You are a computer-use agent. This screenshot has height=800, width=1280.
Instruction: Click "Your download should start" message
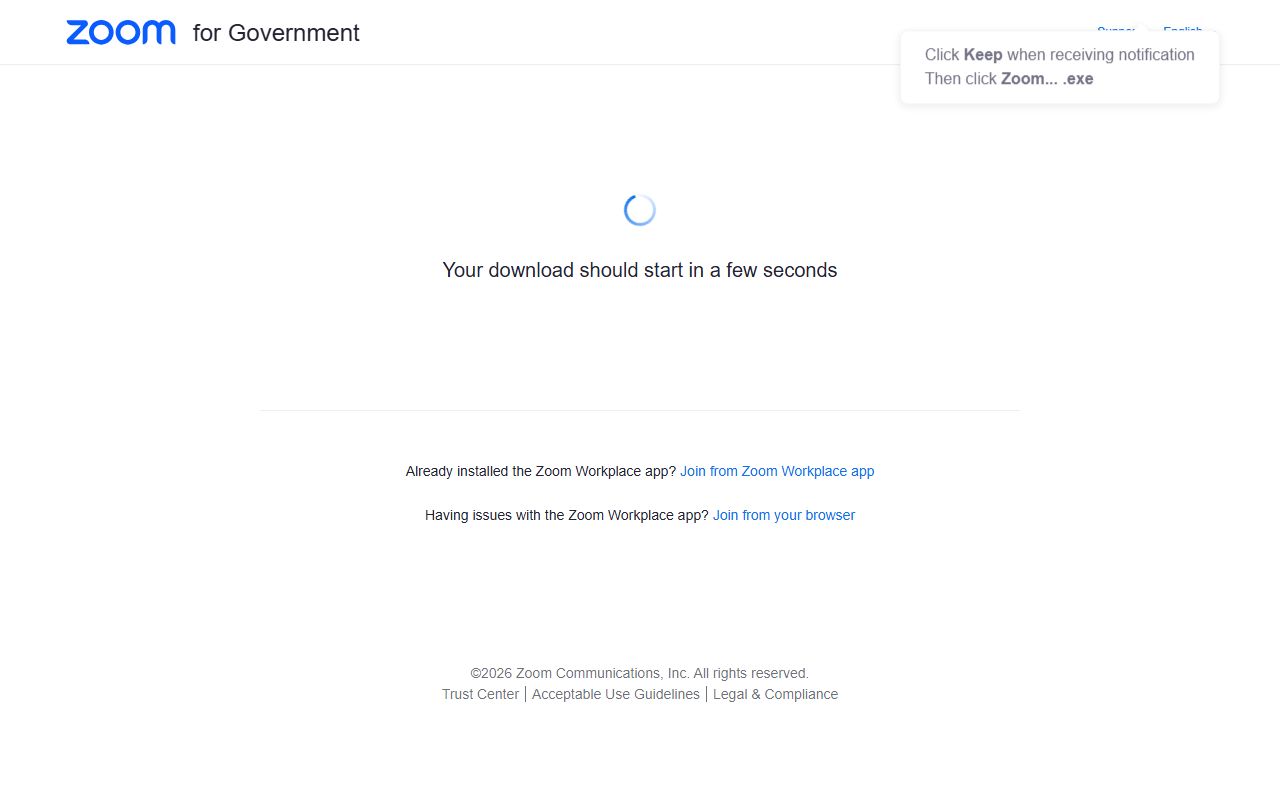pos(640,270)
